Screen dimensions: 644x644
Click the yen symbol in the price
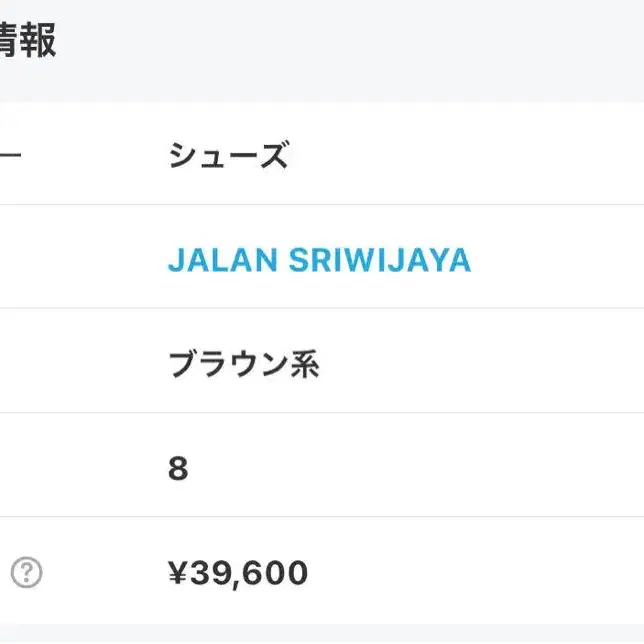click(x=177, y=573)
